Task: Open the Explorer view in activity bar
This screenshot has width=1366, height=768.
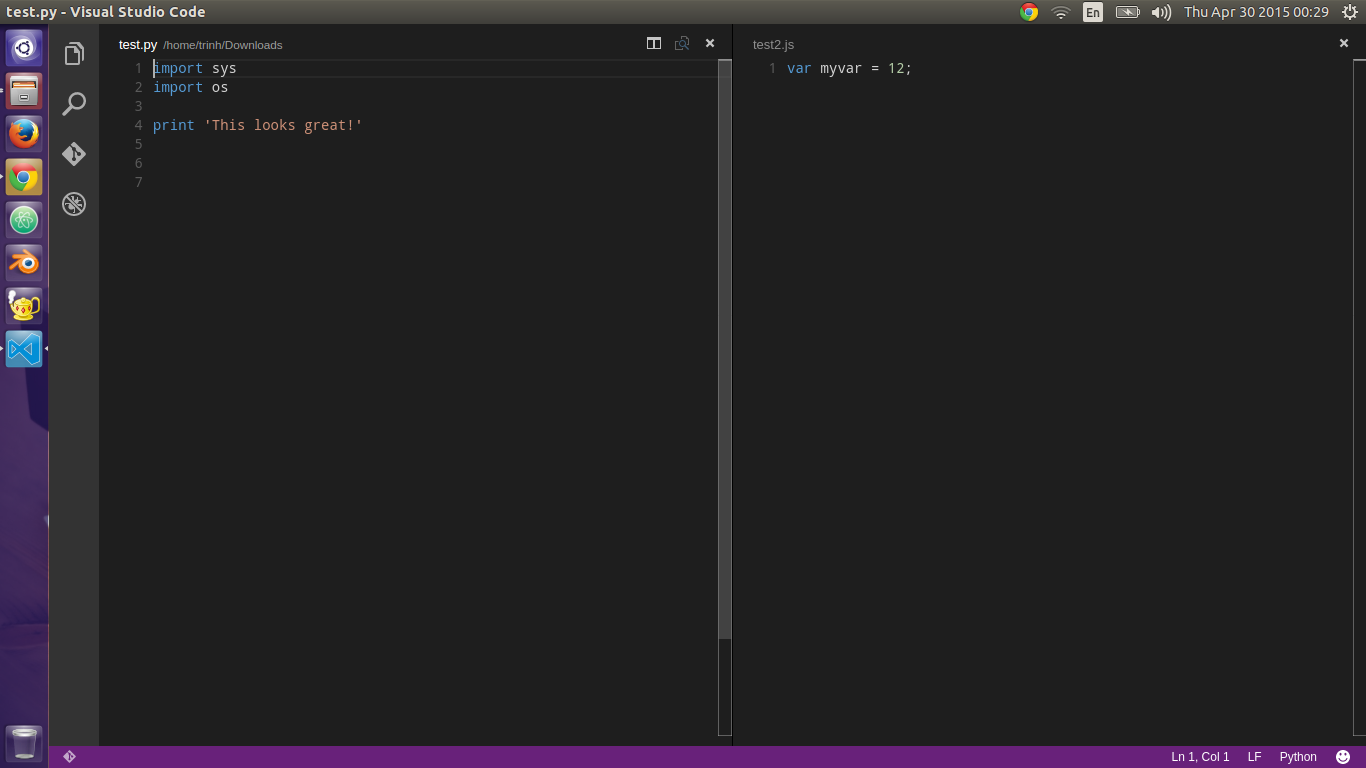Action: [x=74, y=54]
